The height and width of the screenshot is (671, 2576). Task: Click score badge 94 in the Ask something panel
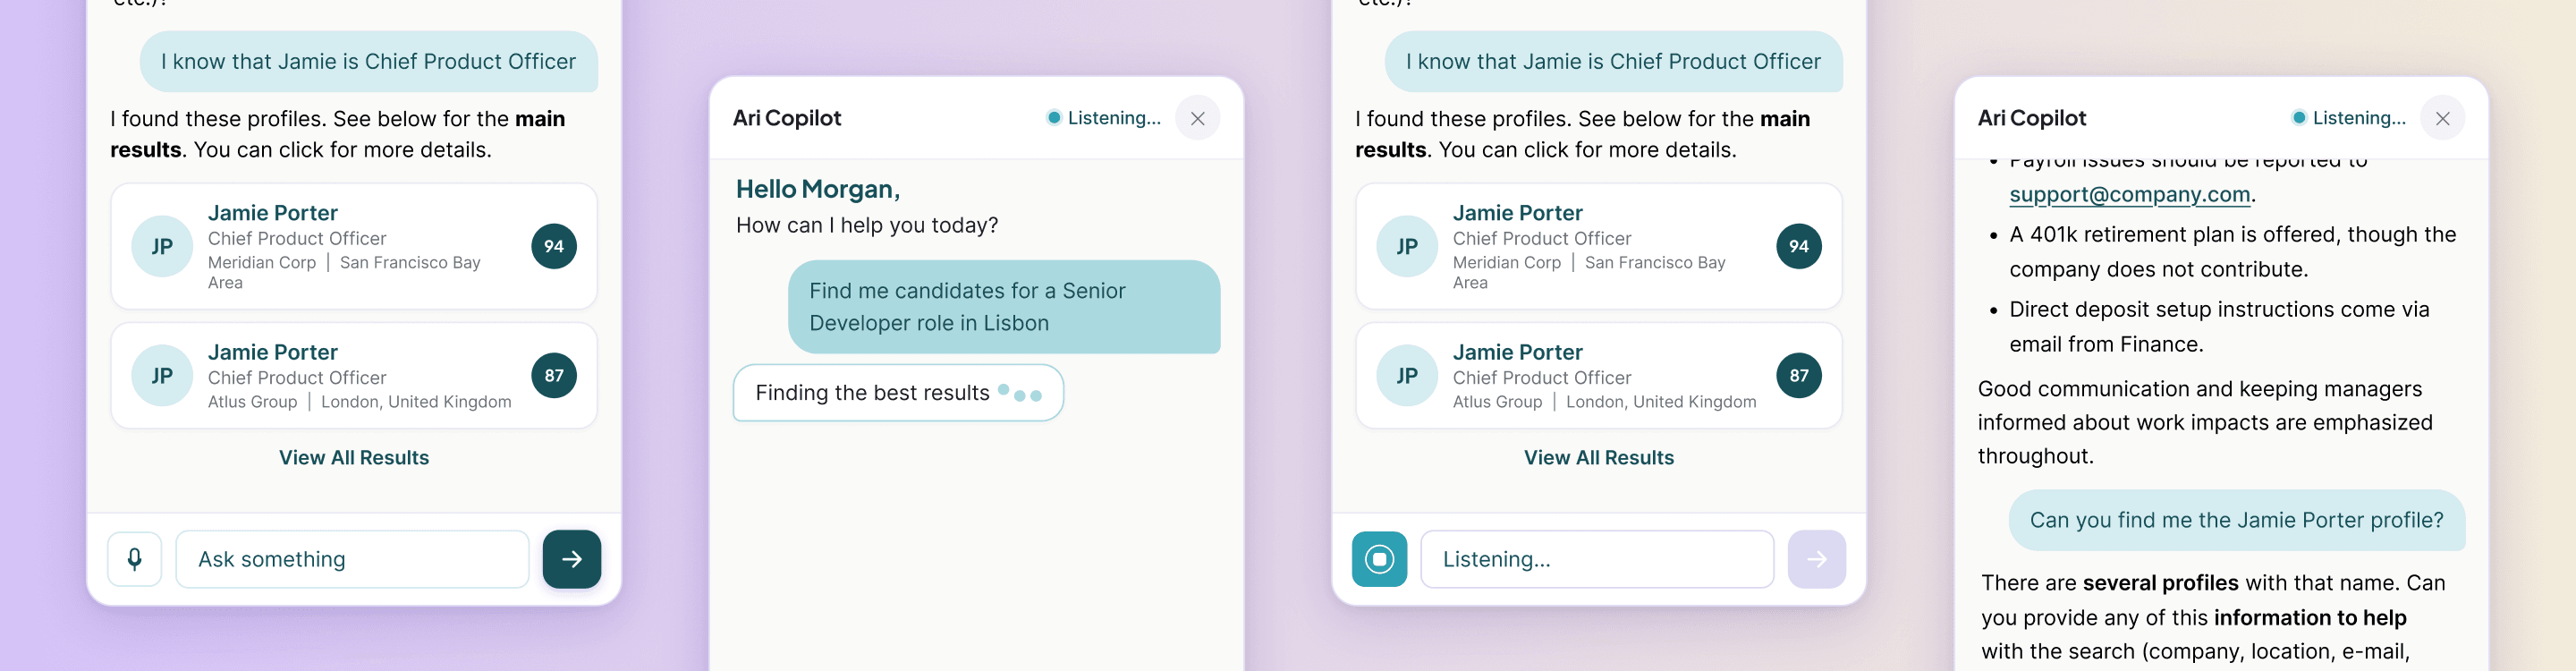[x=554, y=246]
